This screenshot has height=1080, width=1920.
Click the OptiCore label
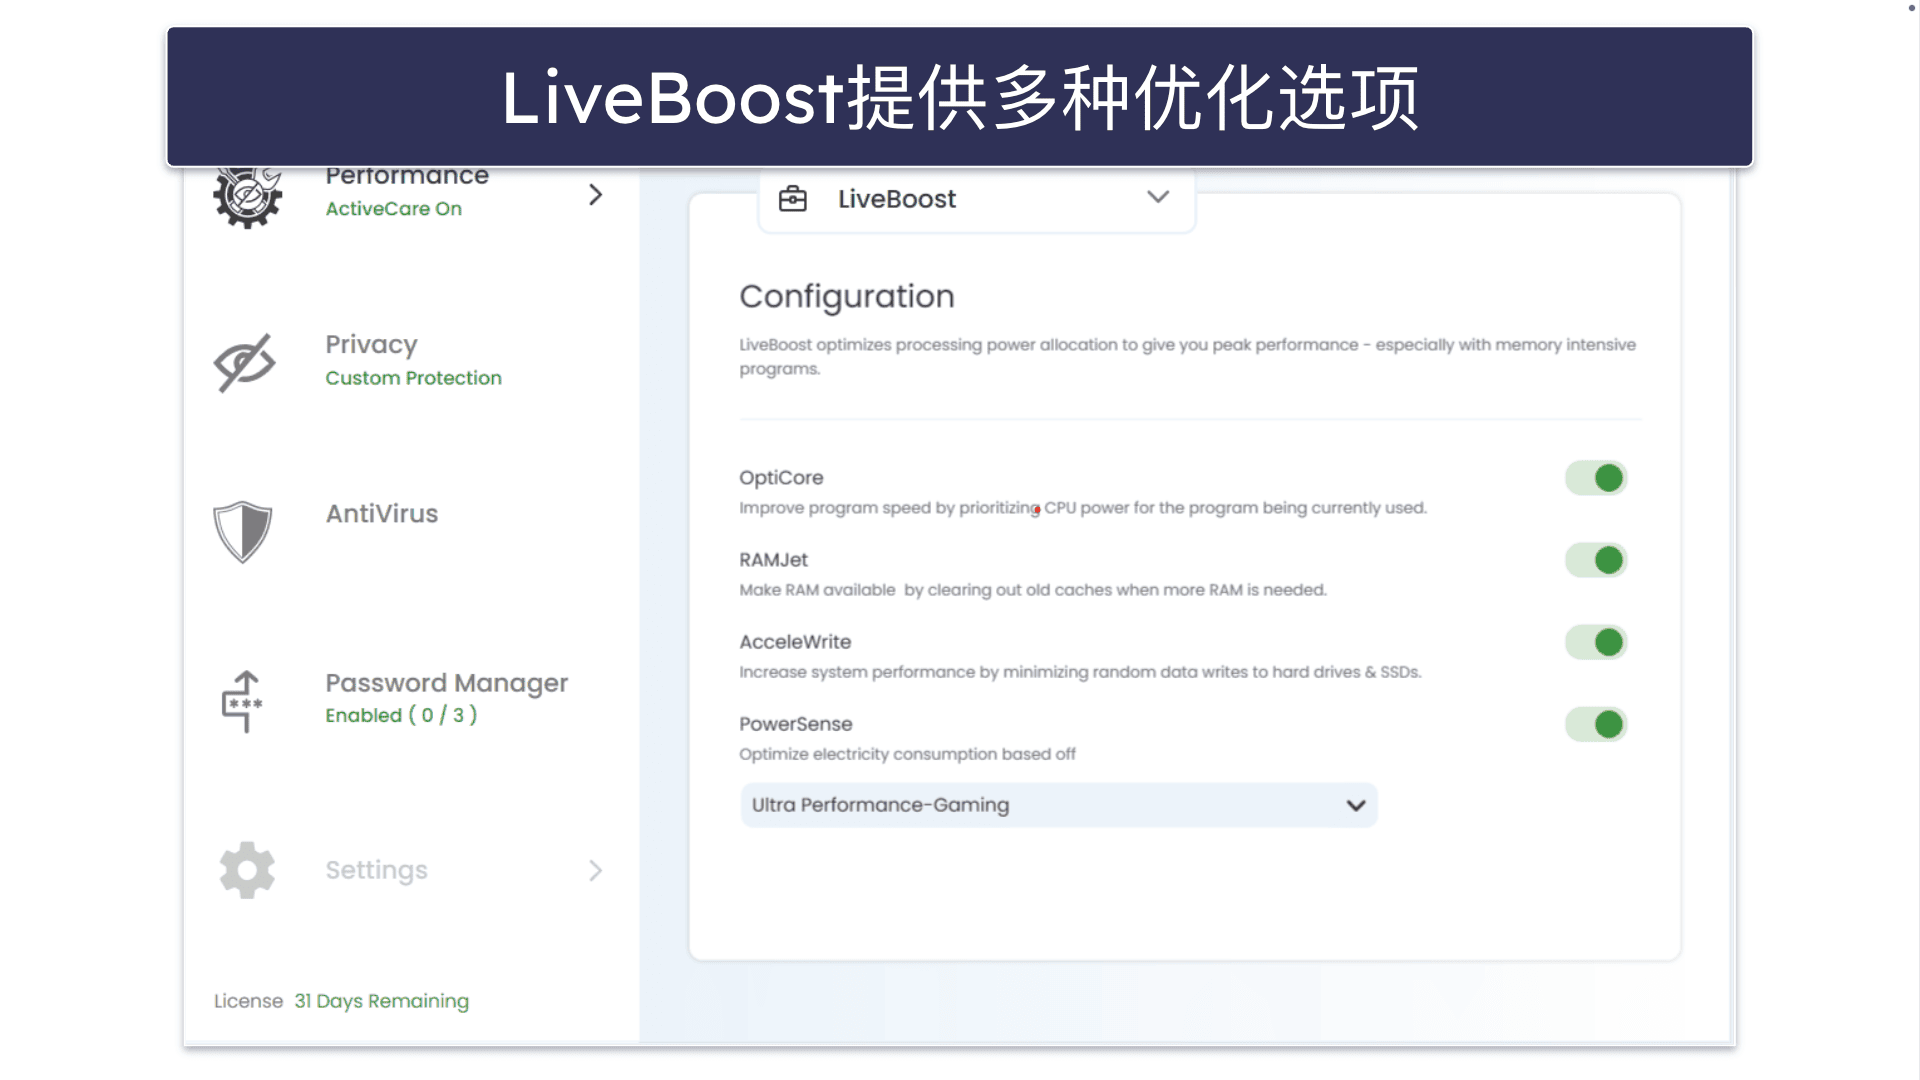tap(781, 478)
